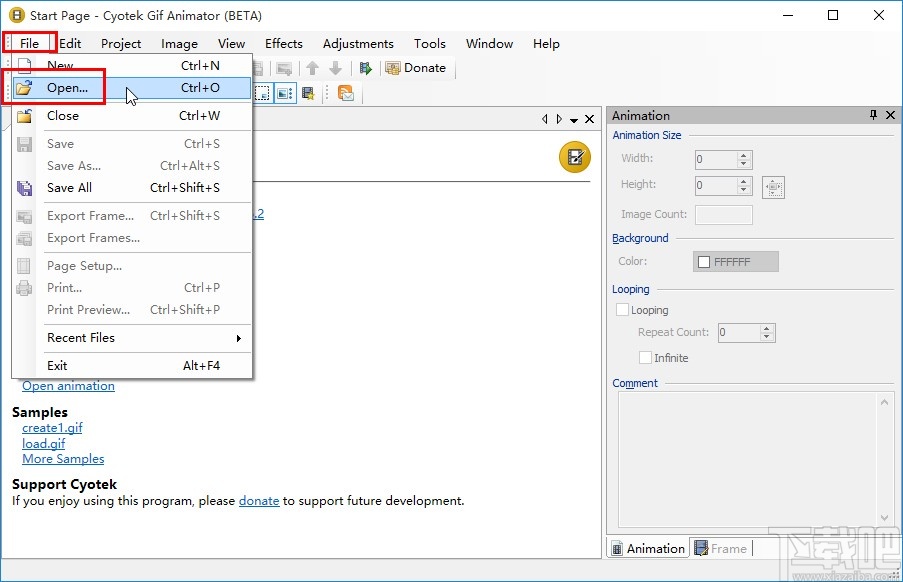The width and height of the screenshot is (903, 582).
Task: Switch to the Frame bottom tab
Action: tap(721, 549)
